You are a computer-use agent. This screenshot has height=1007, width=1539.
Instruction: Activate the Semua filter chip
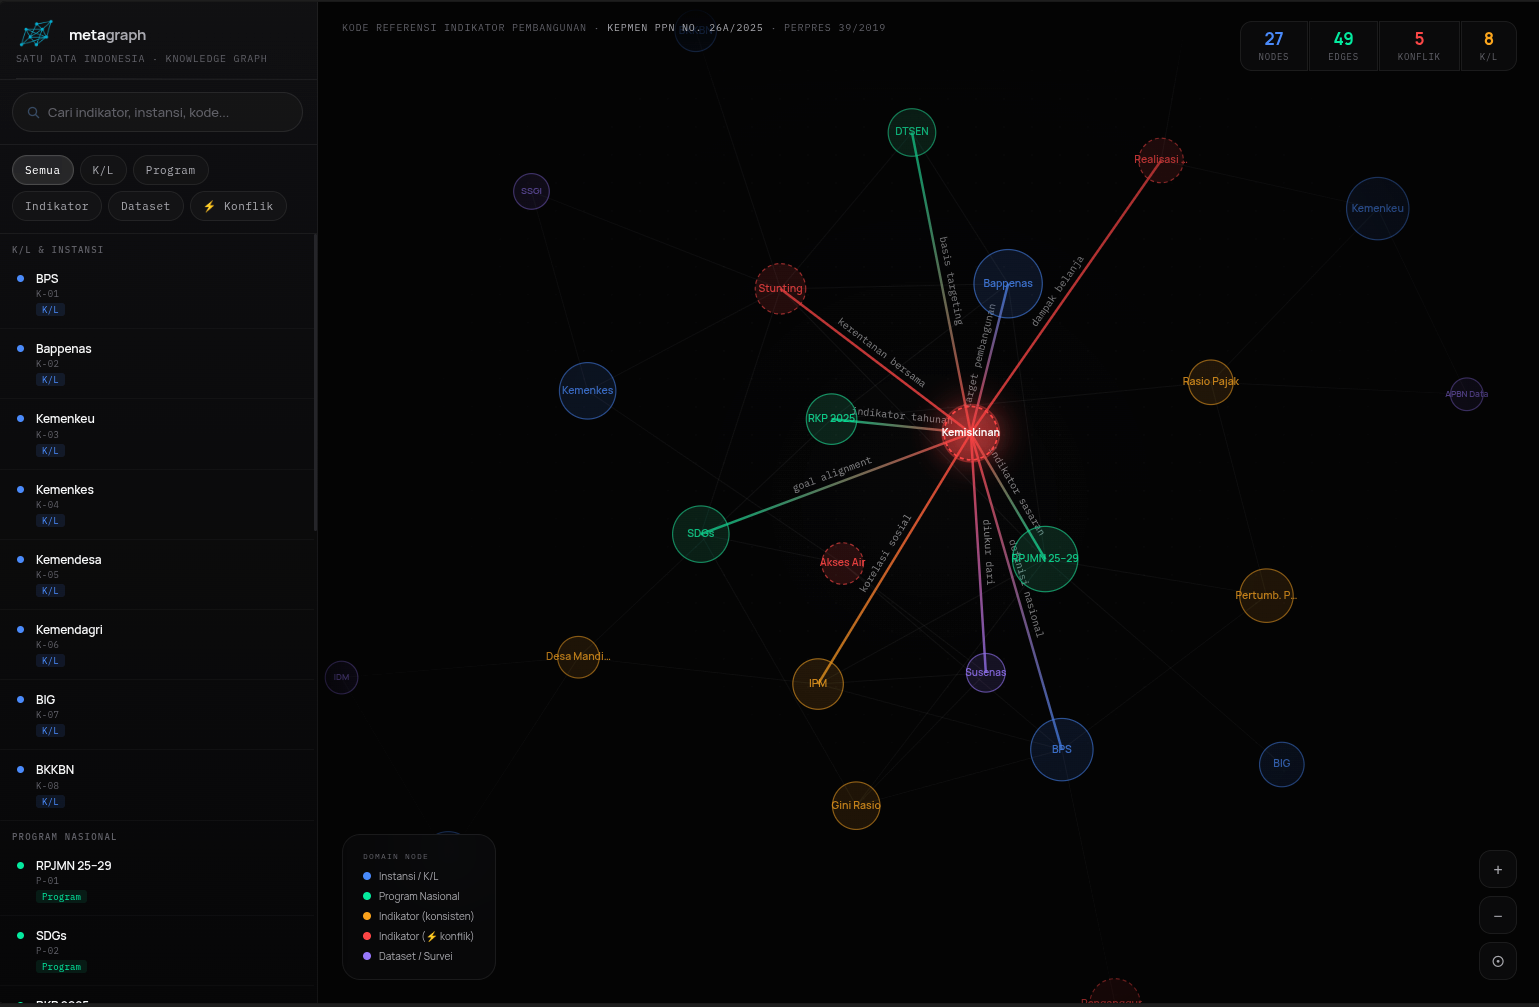[43, 170]
